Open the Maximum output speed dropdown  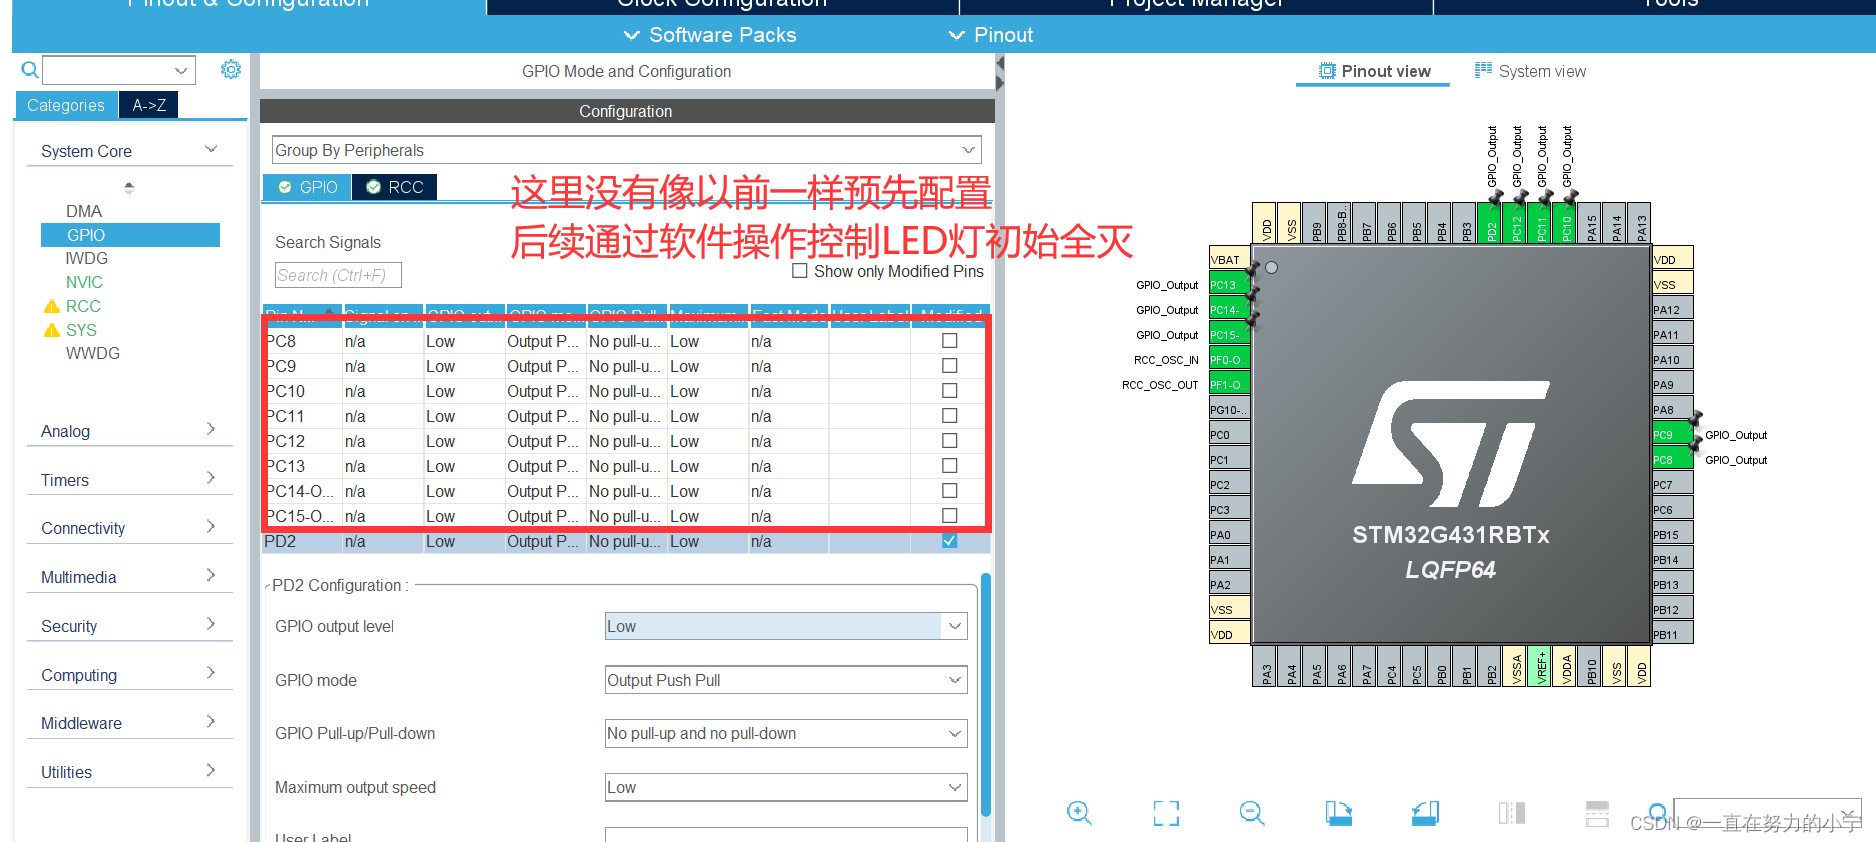tap(786, 788)
